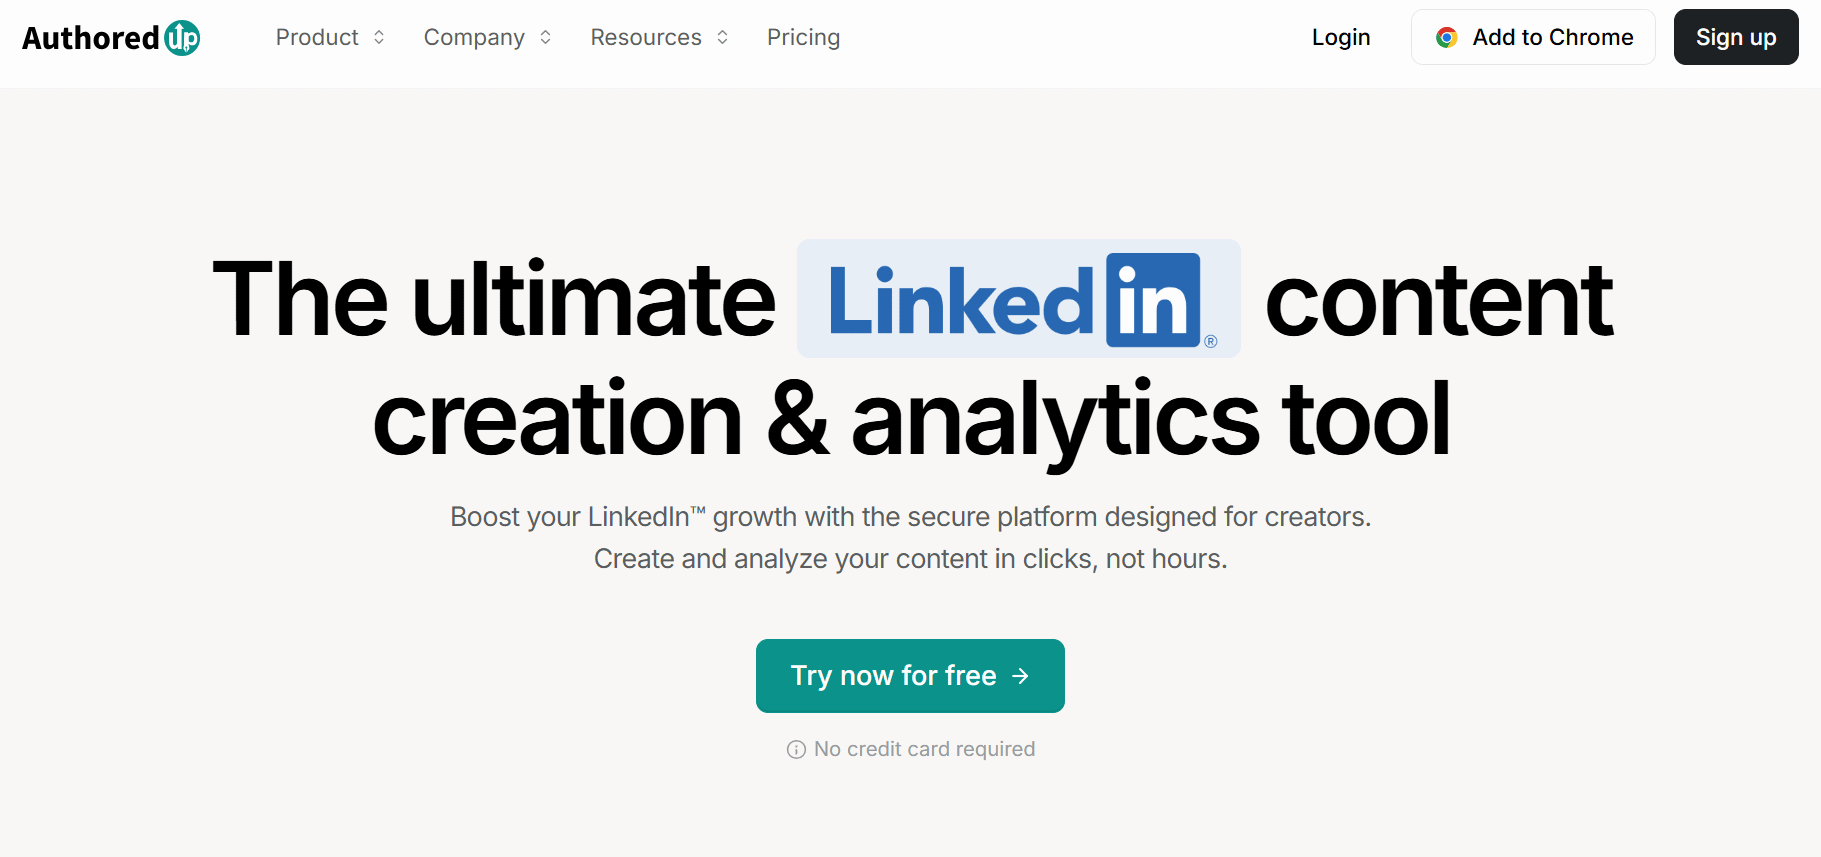Click the Sign up button
This screenshot has width=1821, height=857.
tap(1736, 37)
